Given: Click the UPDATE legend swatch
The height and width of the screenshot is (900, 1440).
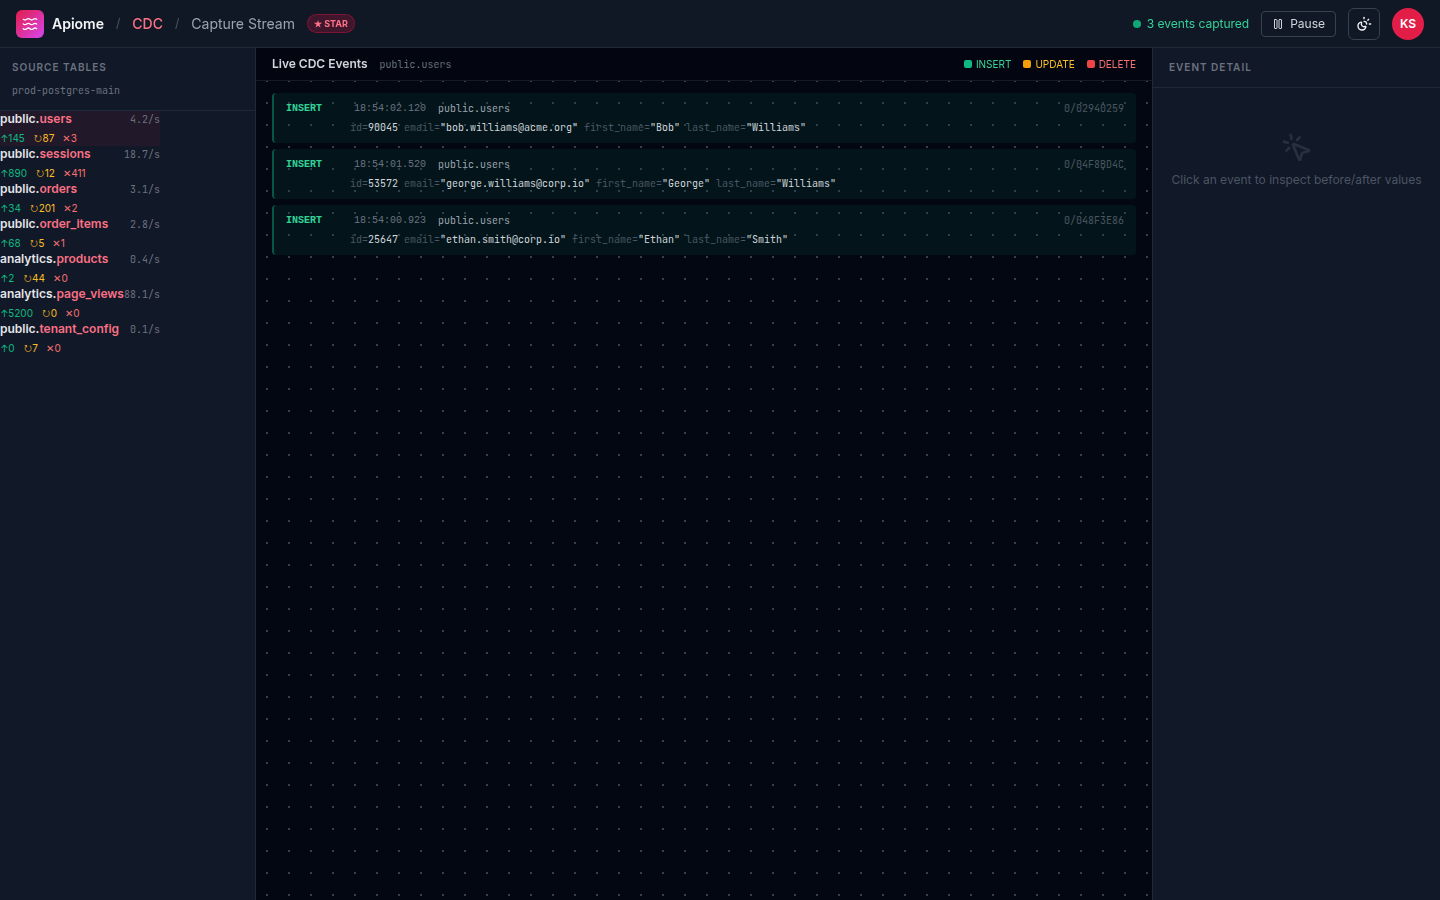Looking at the screenshot, I should 1027,64.
